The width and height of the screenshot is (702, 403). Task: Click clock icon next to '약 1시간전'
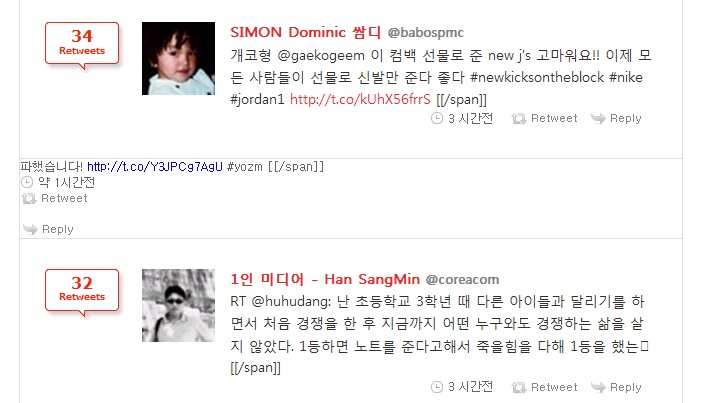click(x=27, y=182)
